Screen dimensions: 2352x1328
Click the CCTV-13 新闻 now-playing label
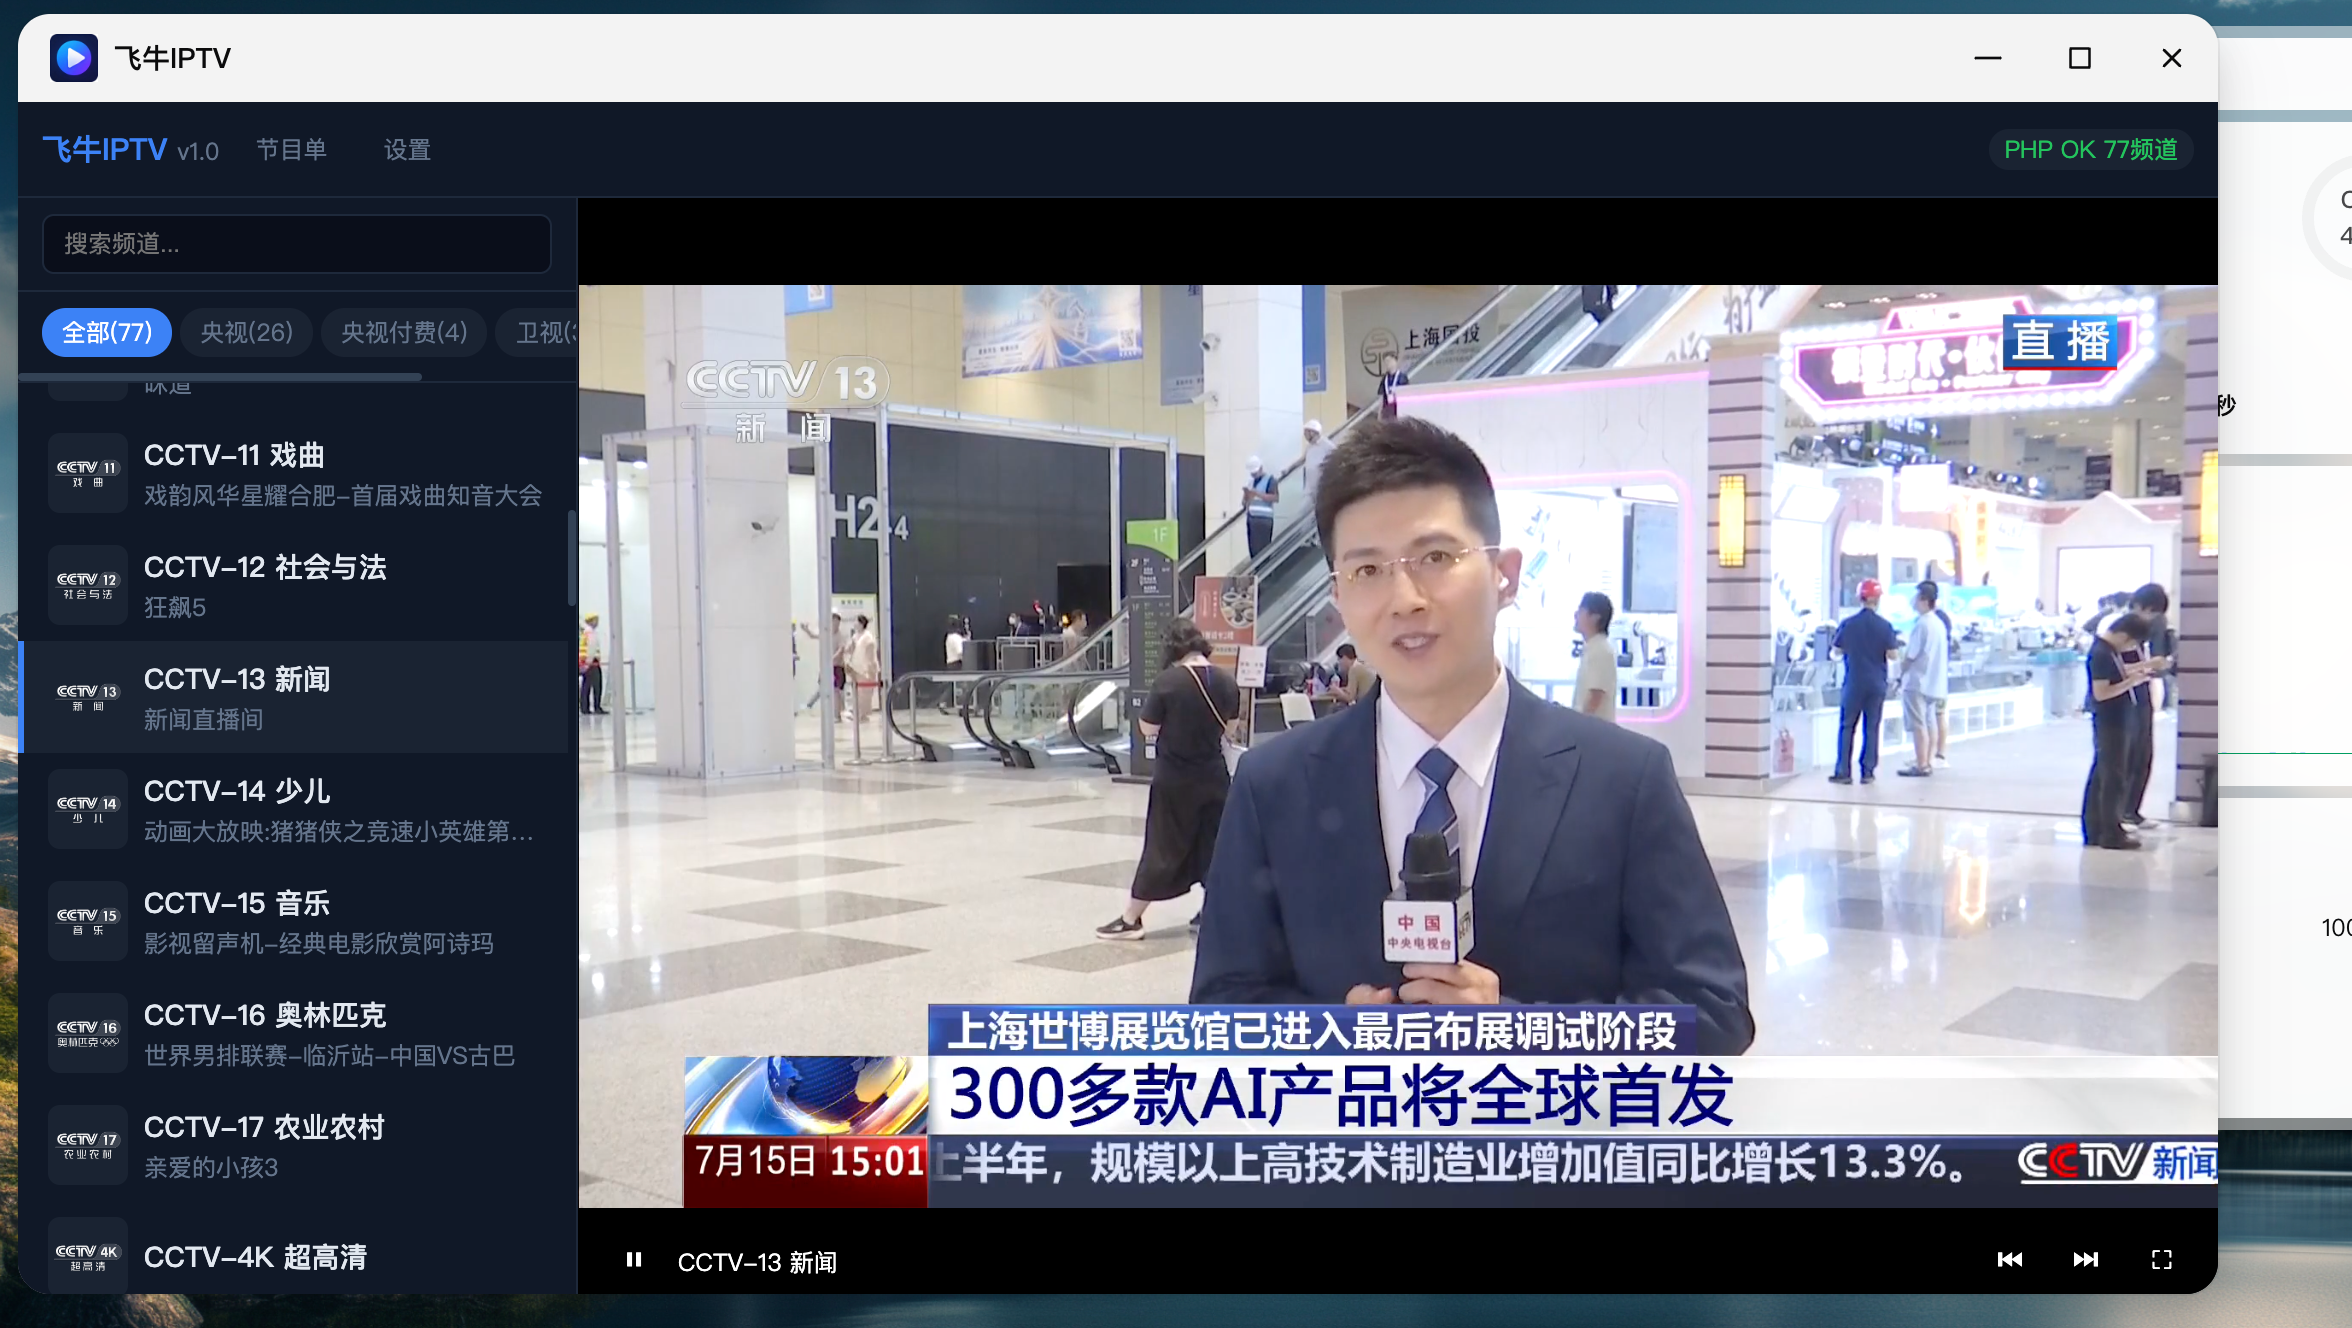[757, 1262]
